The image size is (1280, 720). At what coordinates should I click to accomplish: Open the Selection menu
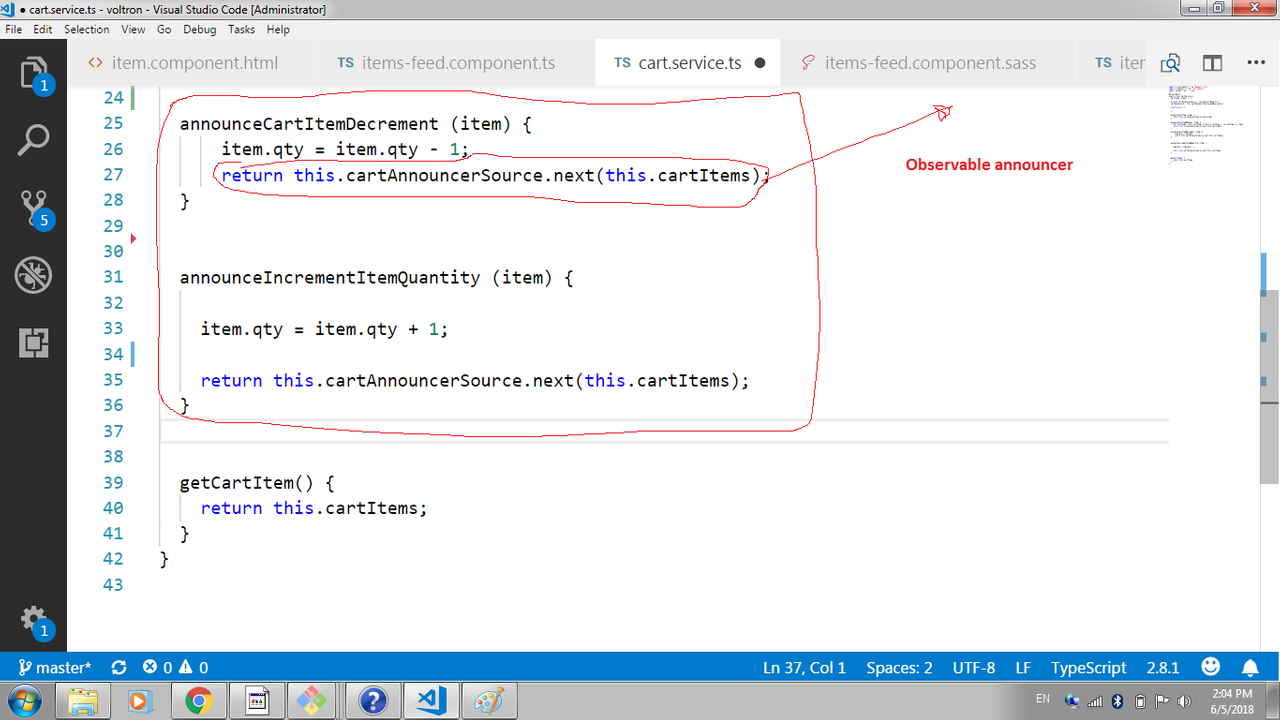tap(87, 29)
